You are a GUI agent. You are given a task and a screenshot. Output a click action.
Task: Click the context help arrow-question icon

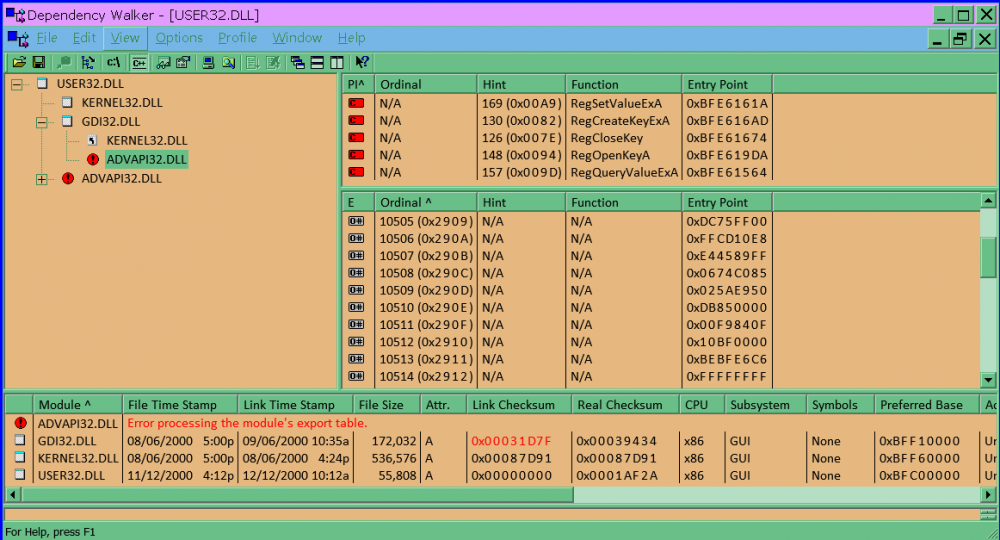(x=362, y=62)
